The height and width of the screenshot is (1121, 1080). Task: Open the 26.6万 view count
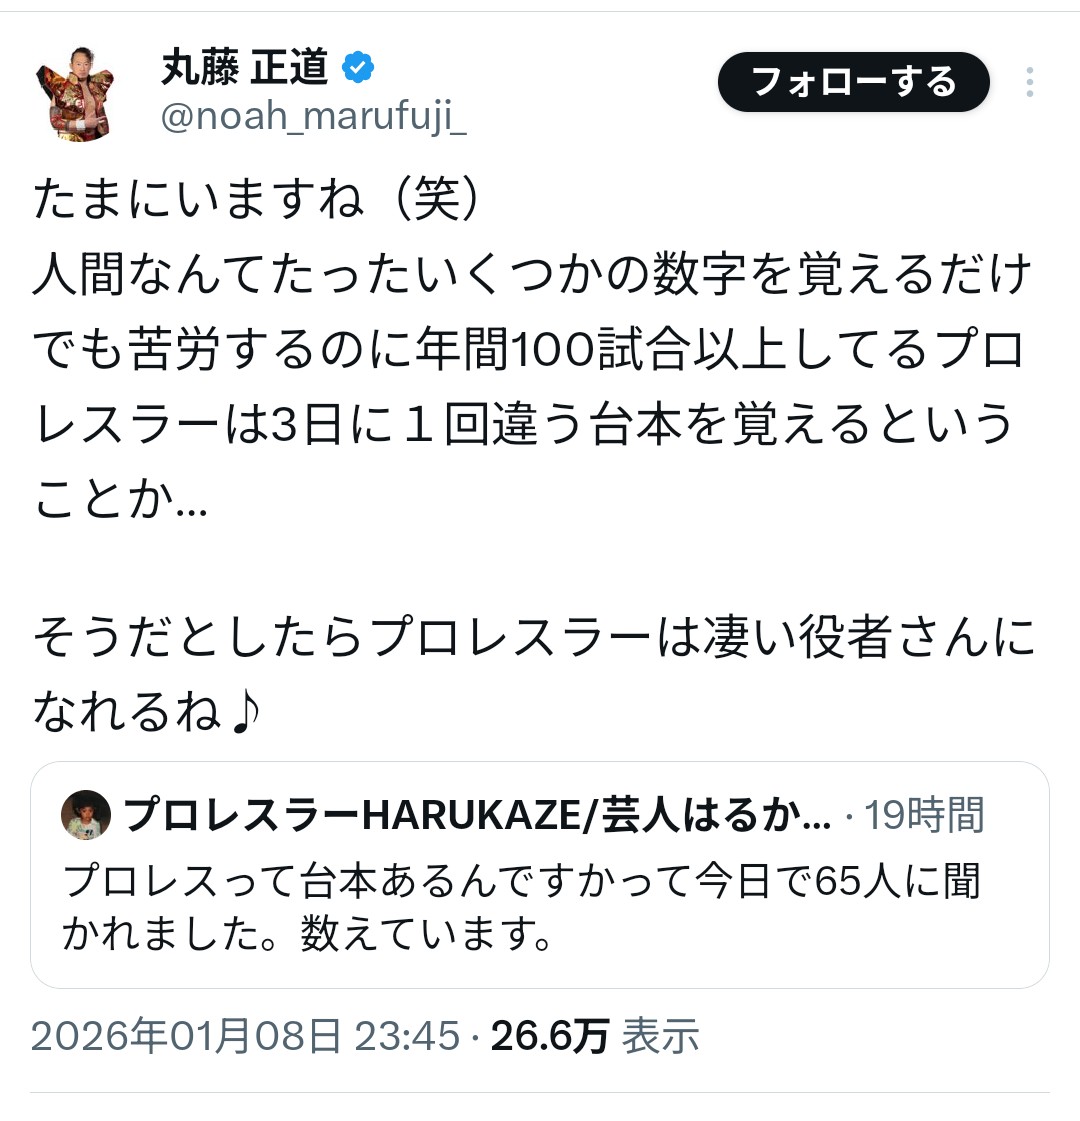(550, 1035)
